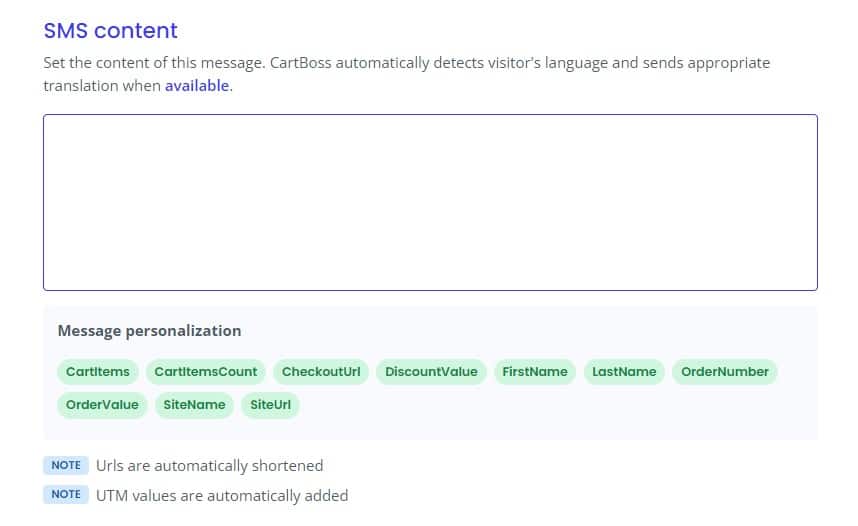The image size is (858, 526).
Task: Select 'Urls are automatically shortened' text
Action: [210, 466]
